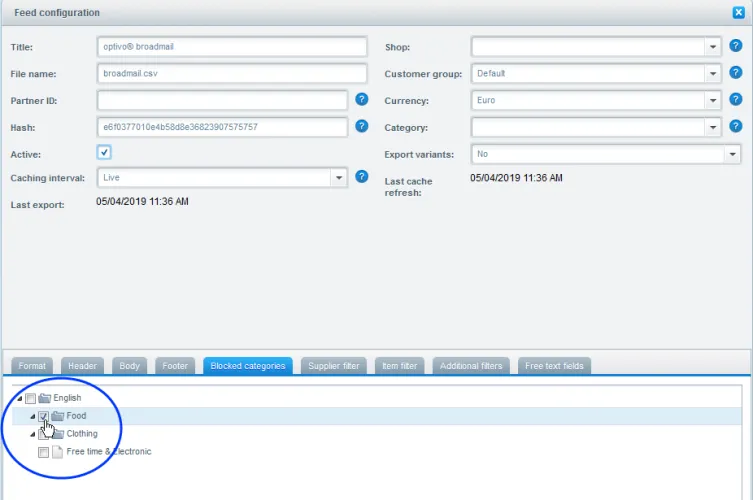Screen dimensions: 753x500
Task: Click the Title input field
Action: pyautogui.click(x=232, y=47)
